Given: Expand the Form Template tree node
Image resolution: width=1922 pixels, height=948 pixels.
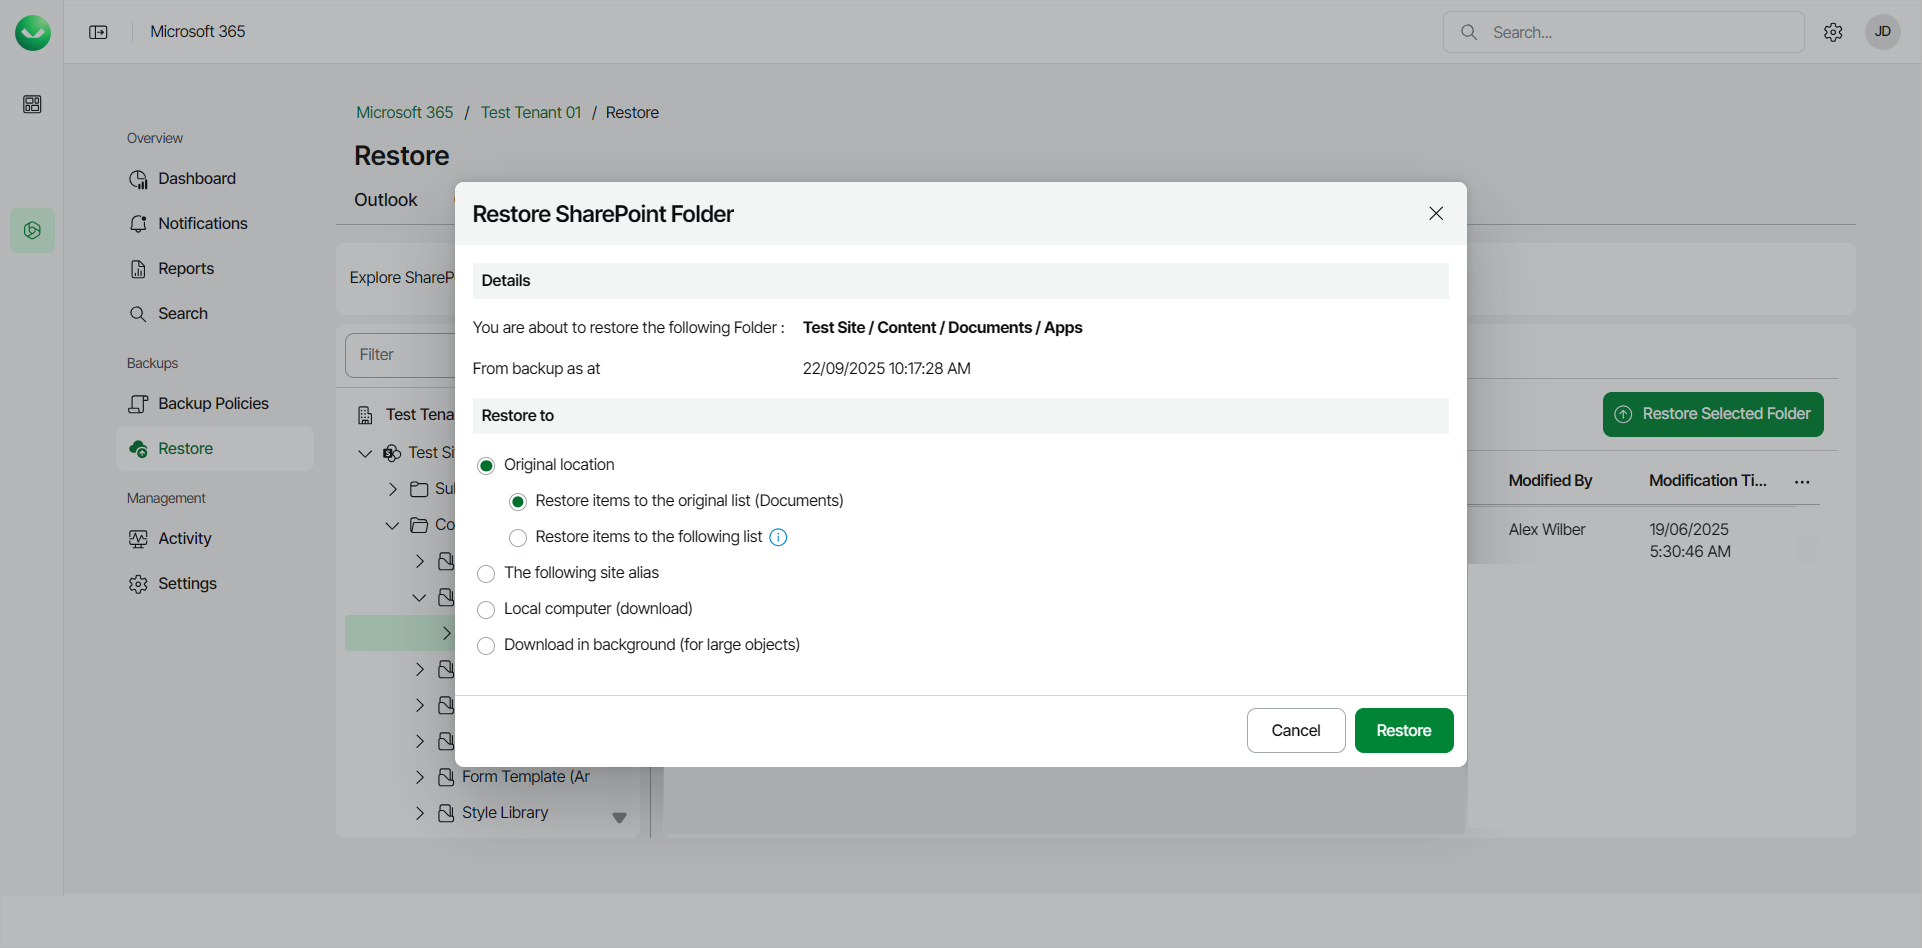Looking at the screenshot, I should (x=420, y=777).
